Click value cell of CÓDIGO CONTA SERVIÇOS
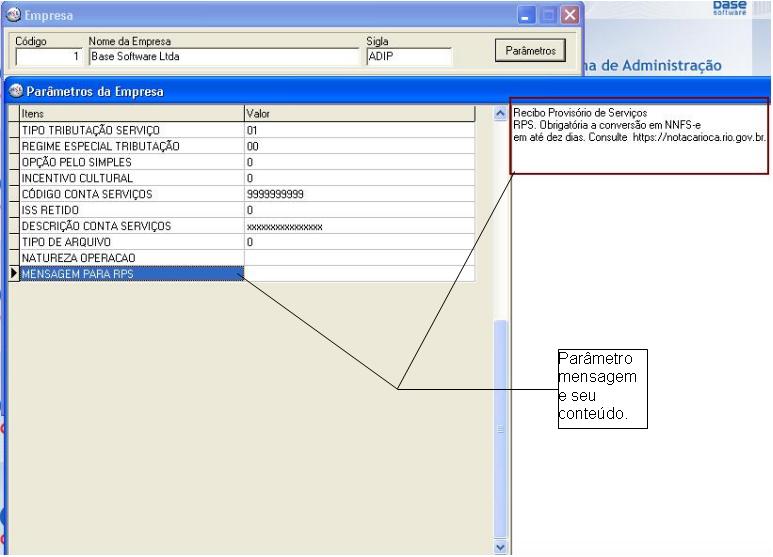The width and height of the screenshot is (773, 557). [x=360, y=194]
